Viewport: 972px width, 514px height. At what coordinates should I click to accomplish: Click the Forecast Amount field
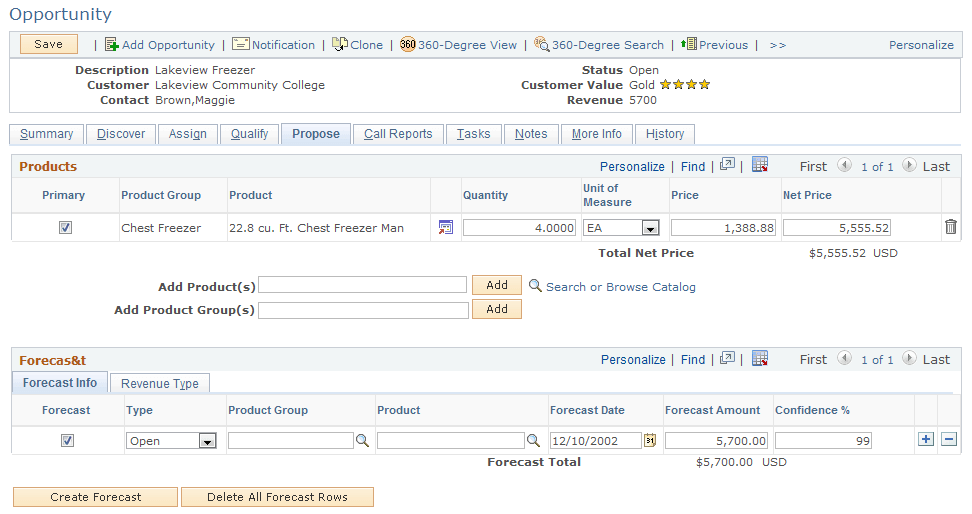point(716,440)
